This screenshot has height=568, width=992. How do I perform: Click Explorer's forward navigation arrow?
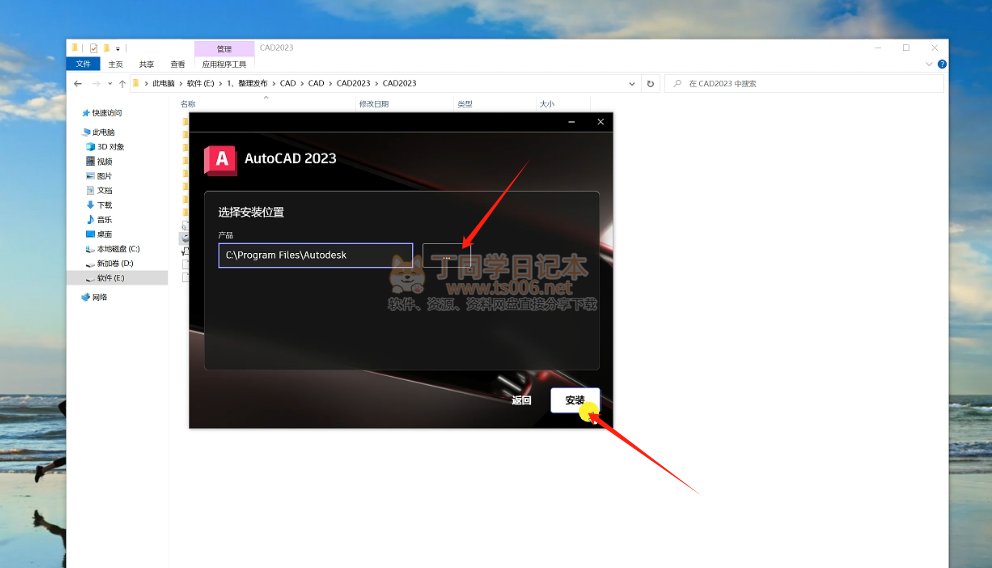[96, 83]
